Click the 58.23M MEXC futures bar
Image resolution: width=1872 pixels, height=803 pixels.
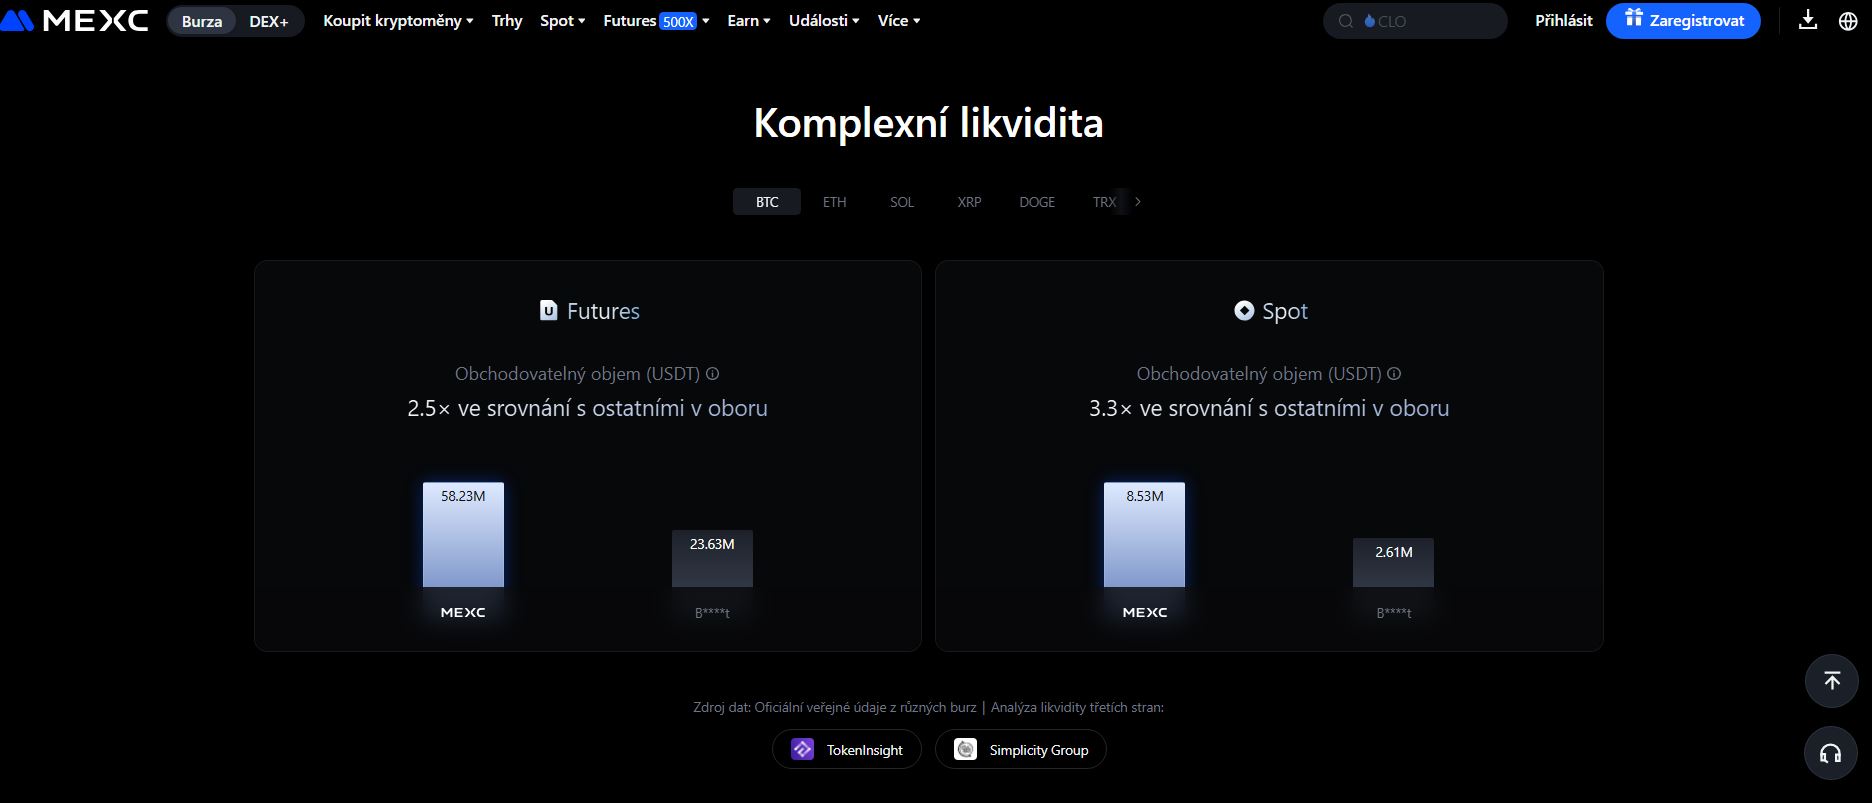coord(463,535)
